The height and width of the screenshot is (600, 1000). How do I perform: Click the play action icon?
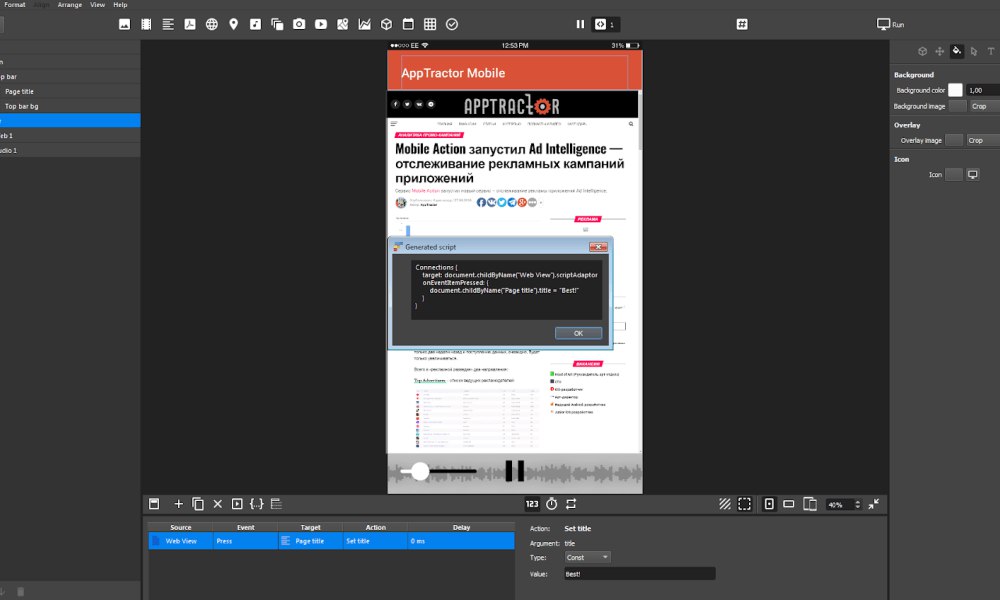pos(237,504)
